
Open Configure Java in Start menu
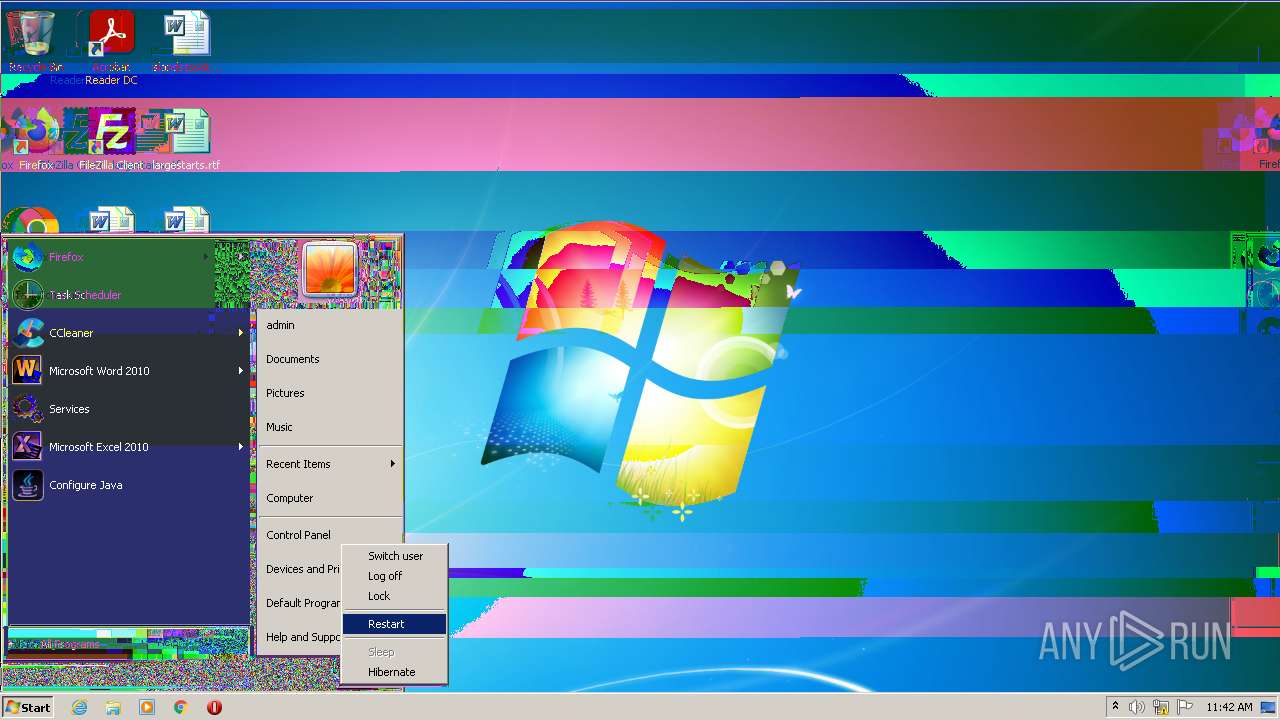click(128, 485)
